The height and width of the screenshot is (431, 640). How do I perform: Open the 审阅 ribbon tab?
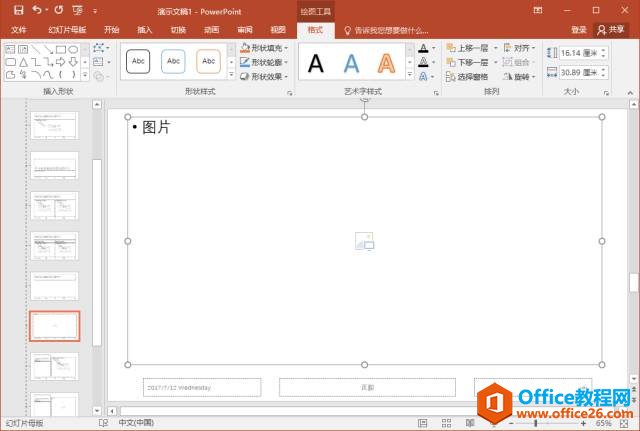(x=245, y=30)
